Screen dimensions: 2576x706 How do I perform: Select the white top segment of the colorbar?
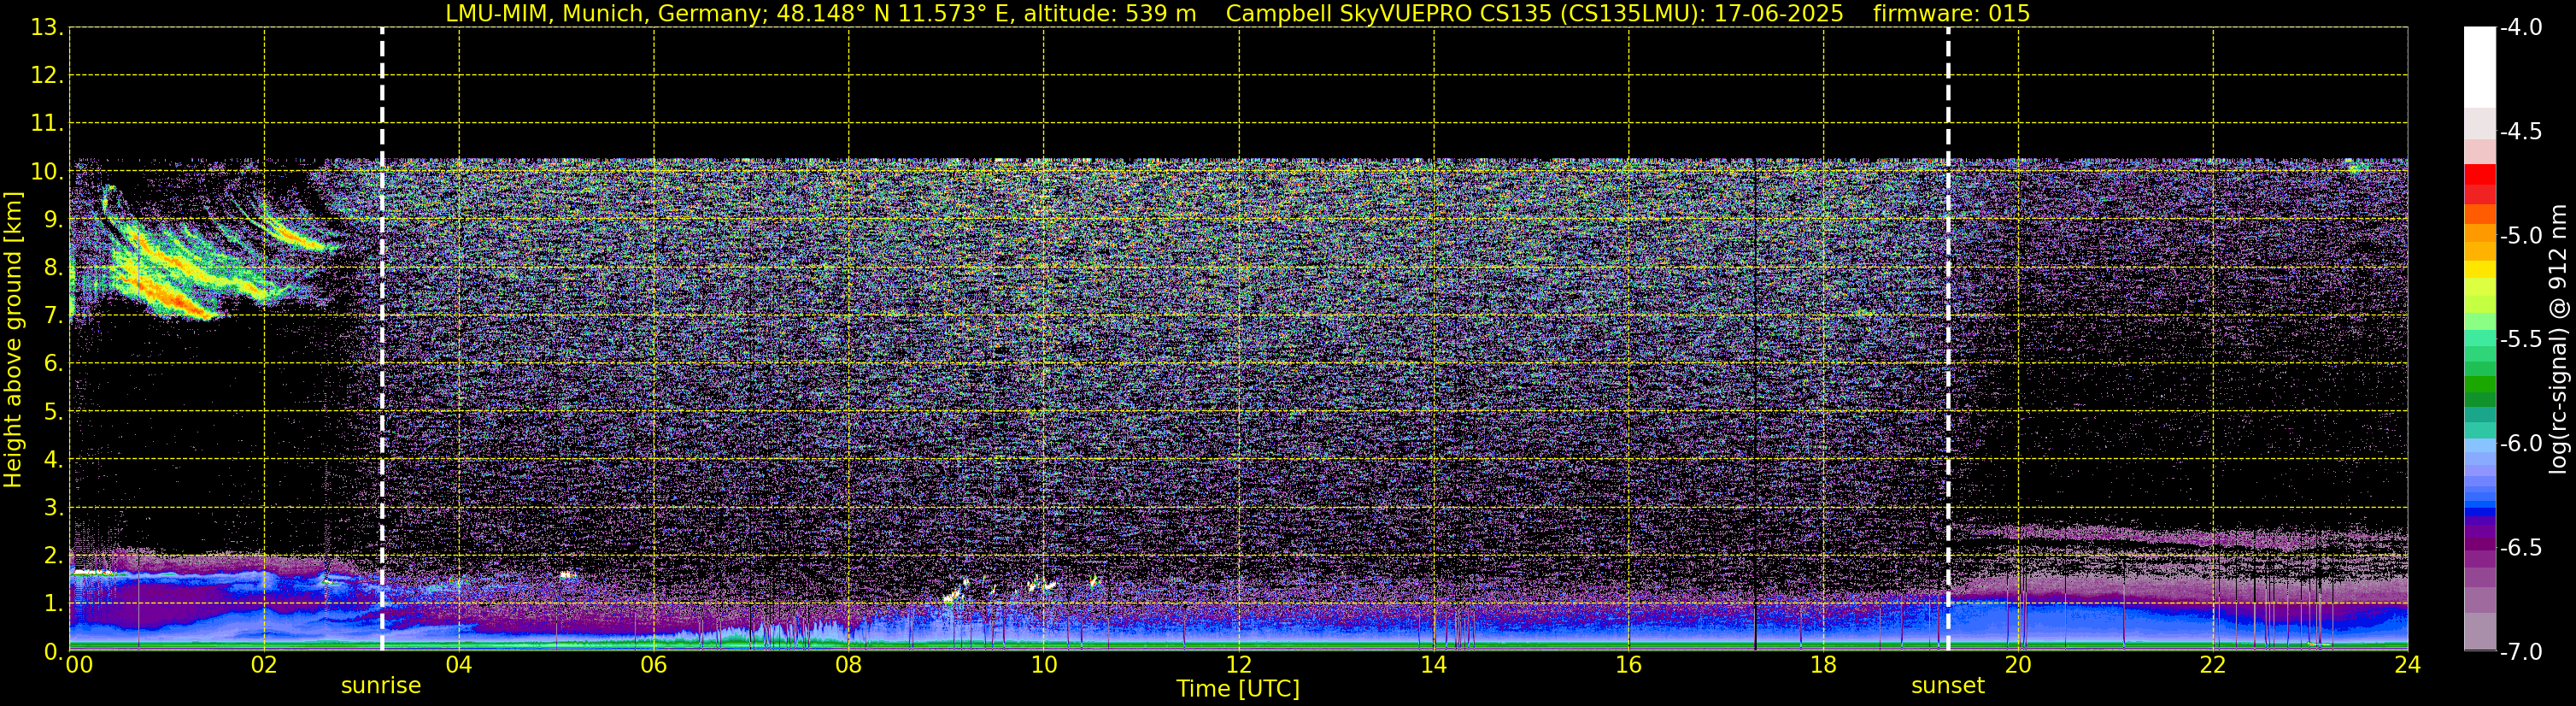click(2479, 66)
